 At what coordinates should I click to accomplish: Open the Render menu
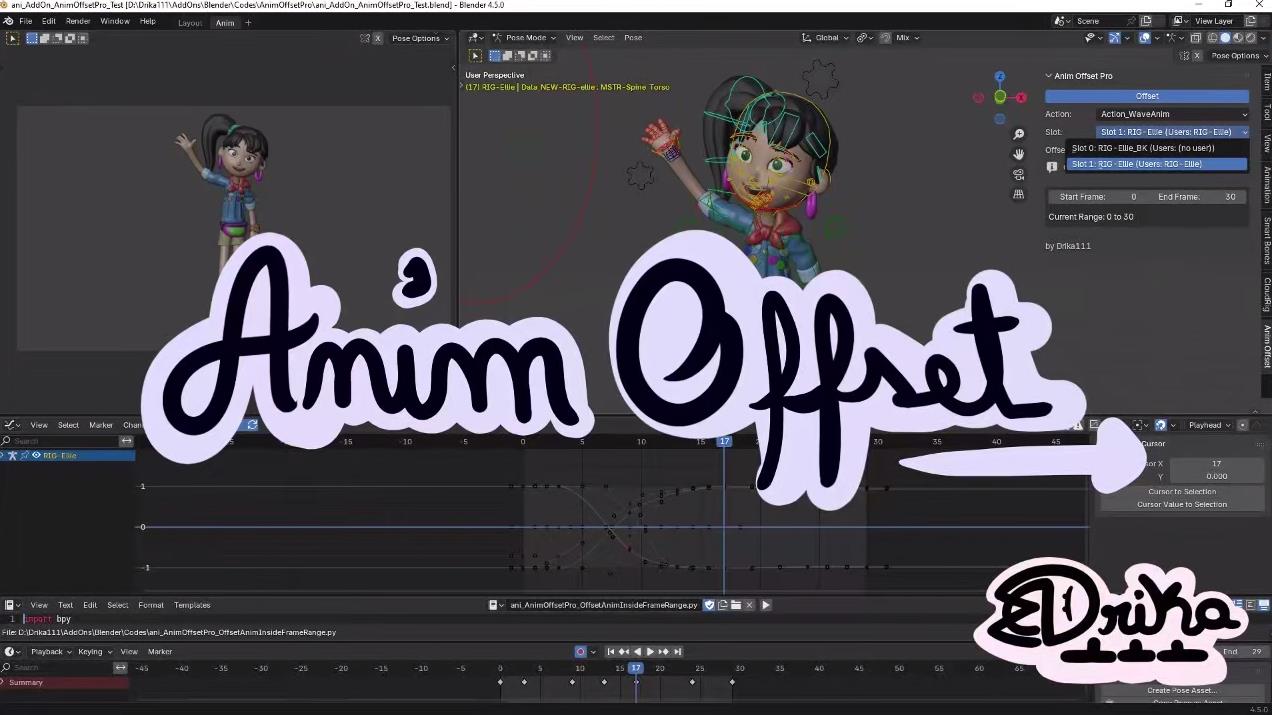click(78, 21)
